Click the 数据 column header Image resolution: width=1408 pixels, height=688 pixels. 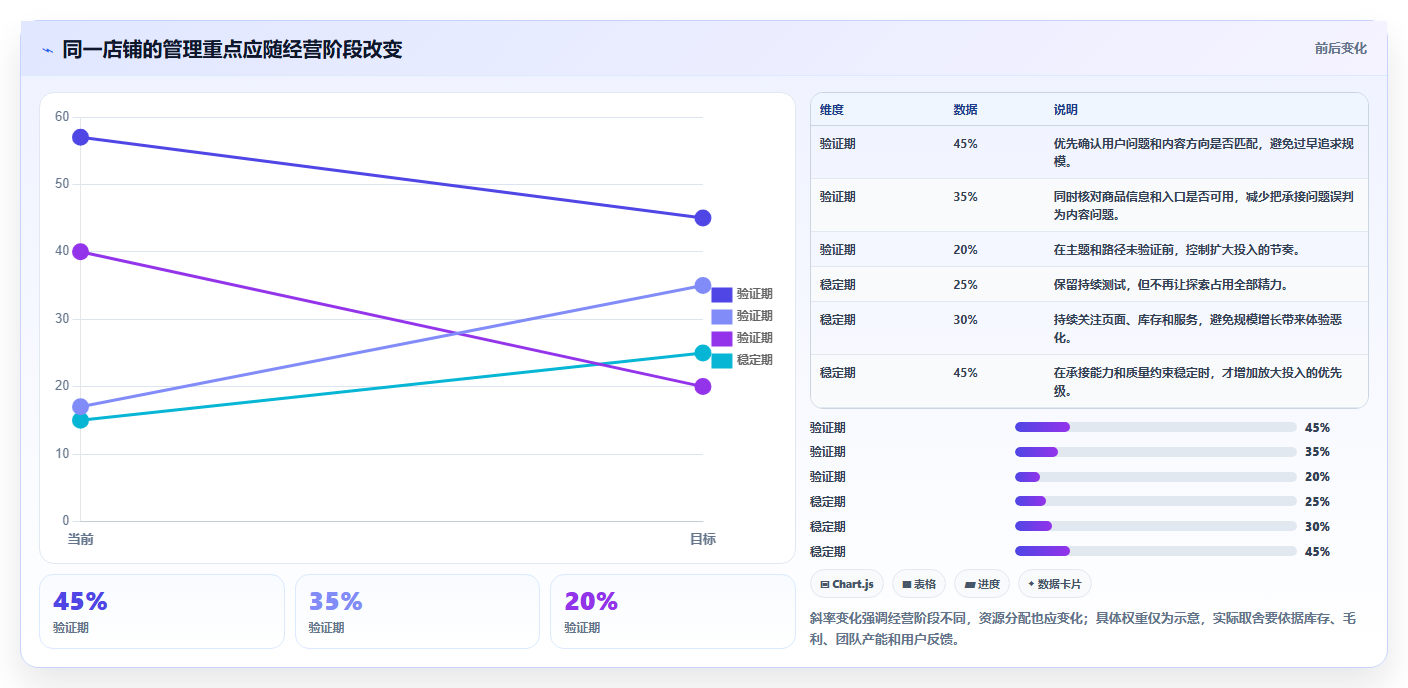pos(965,110)
